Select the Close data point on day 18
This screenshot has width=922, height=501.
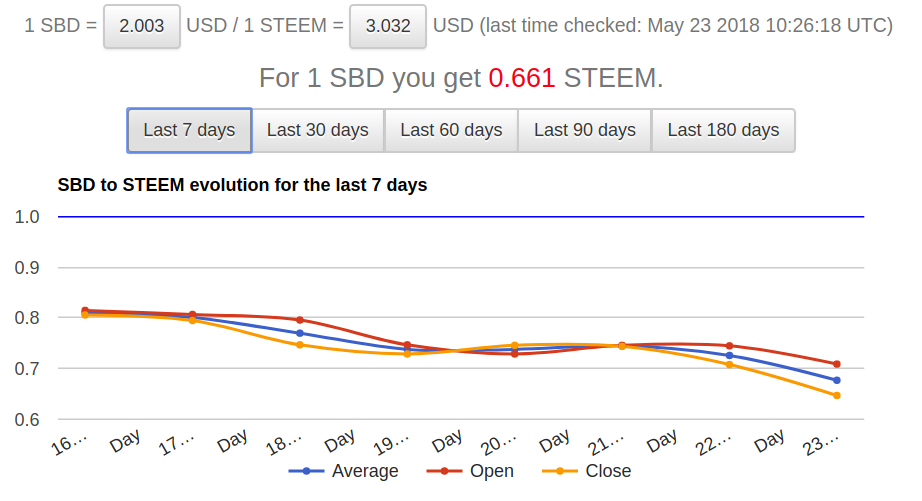(x=300, y=345)
